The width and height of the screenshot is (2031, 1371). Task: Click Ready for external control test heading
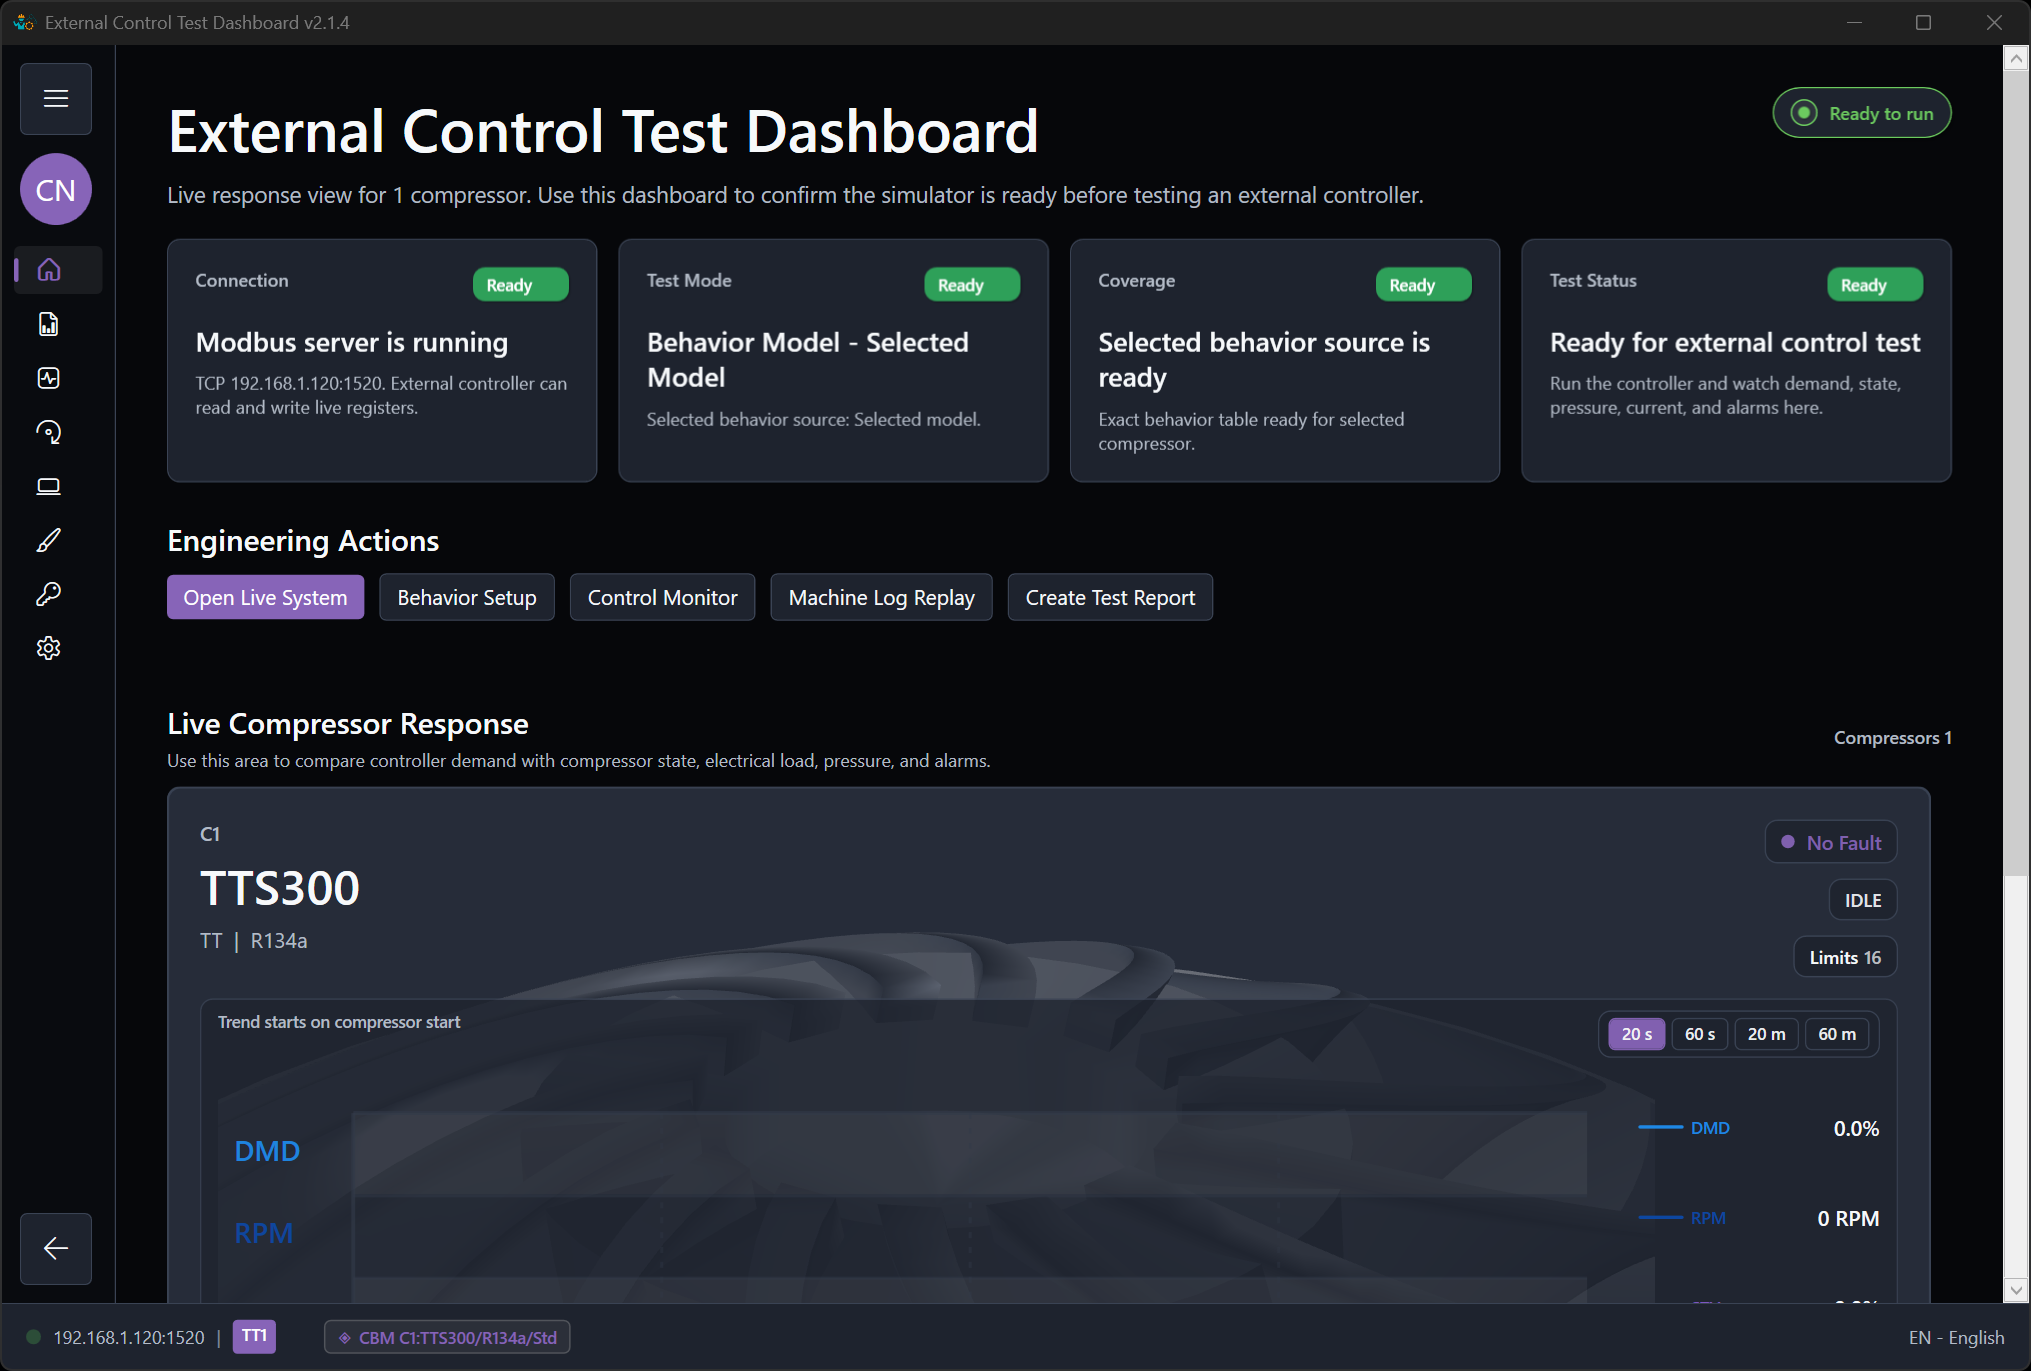[1735, 342]
